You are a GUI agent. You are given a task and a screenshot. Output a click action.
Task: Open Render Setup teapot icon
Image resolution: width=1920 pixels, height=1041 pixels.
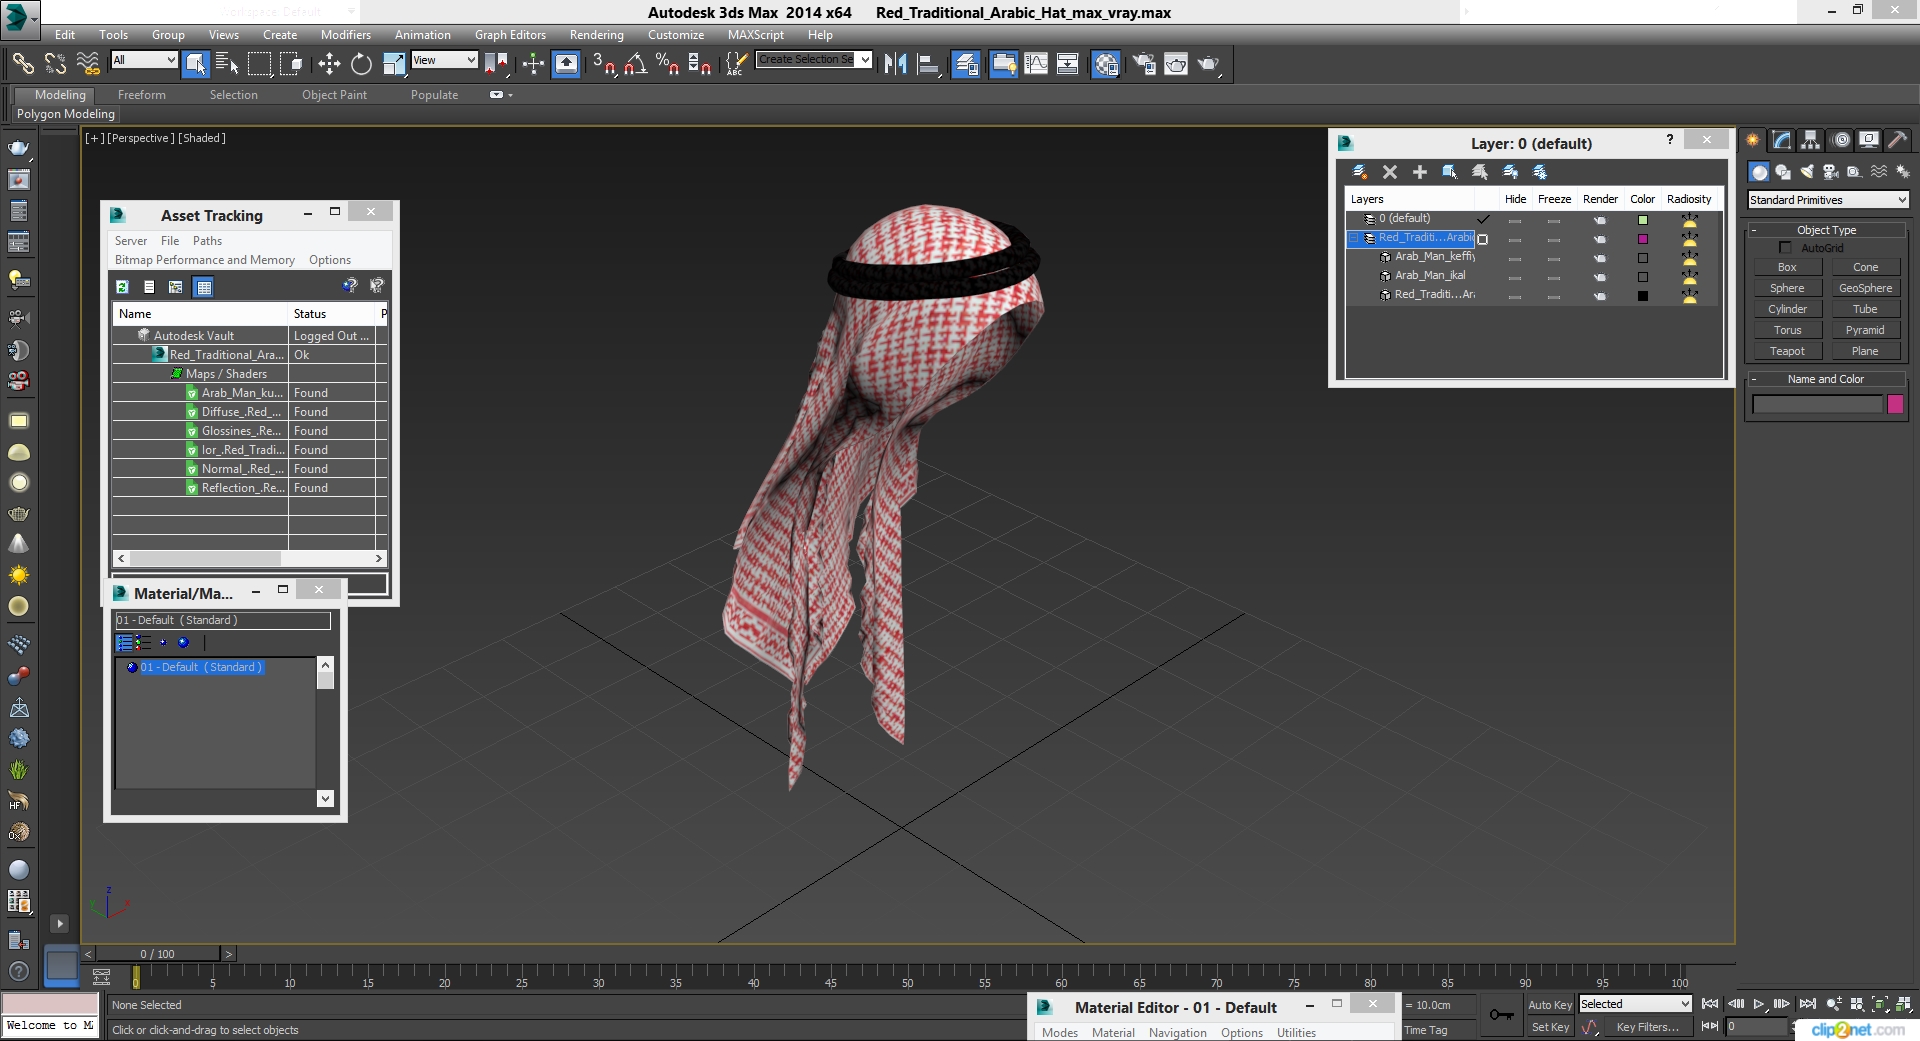[x=1144, y=64]
